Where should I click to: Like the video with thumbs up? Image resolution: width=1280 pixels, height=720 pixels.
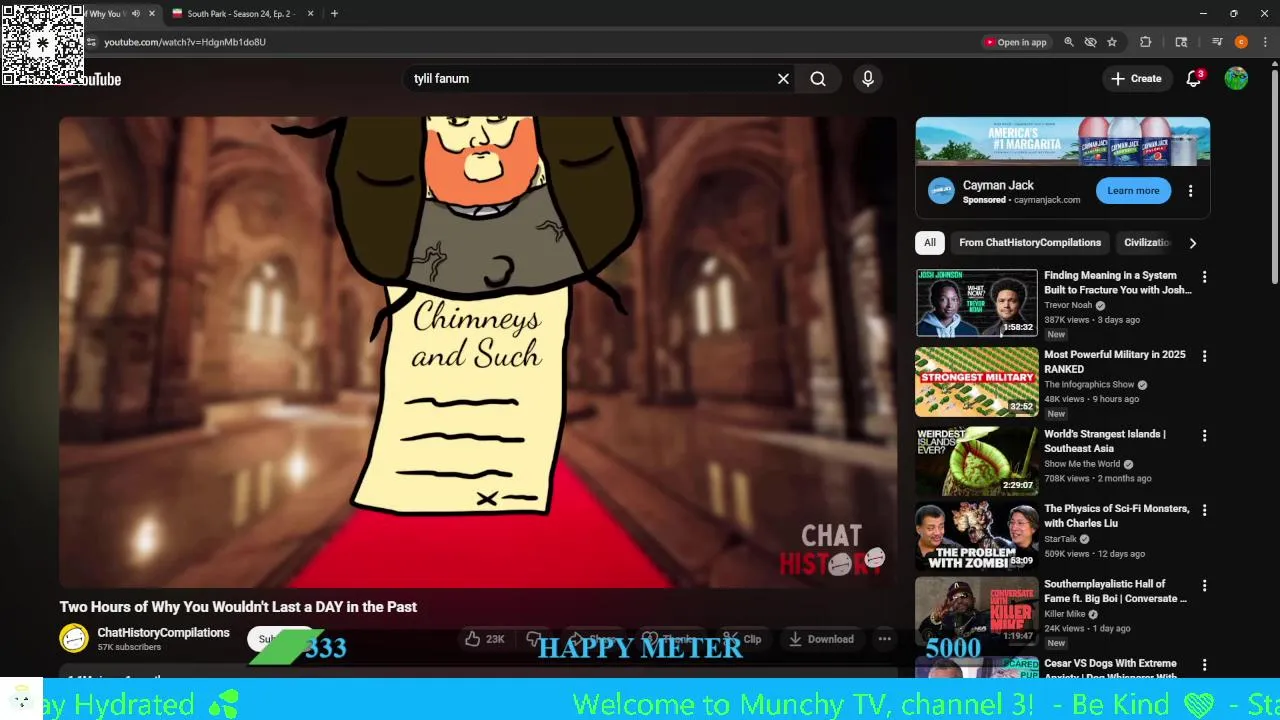point(485,639)
